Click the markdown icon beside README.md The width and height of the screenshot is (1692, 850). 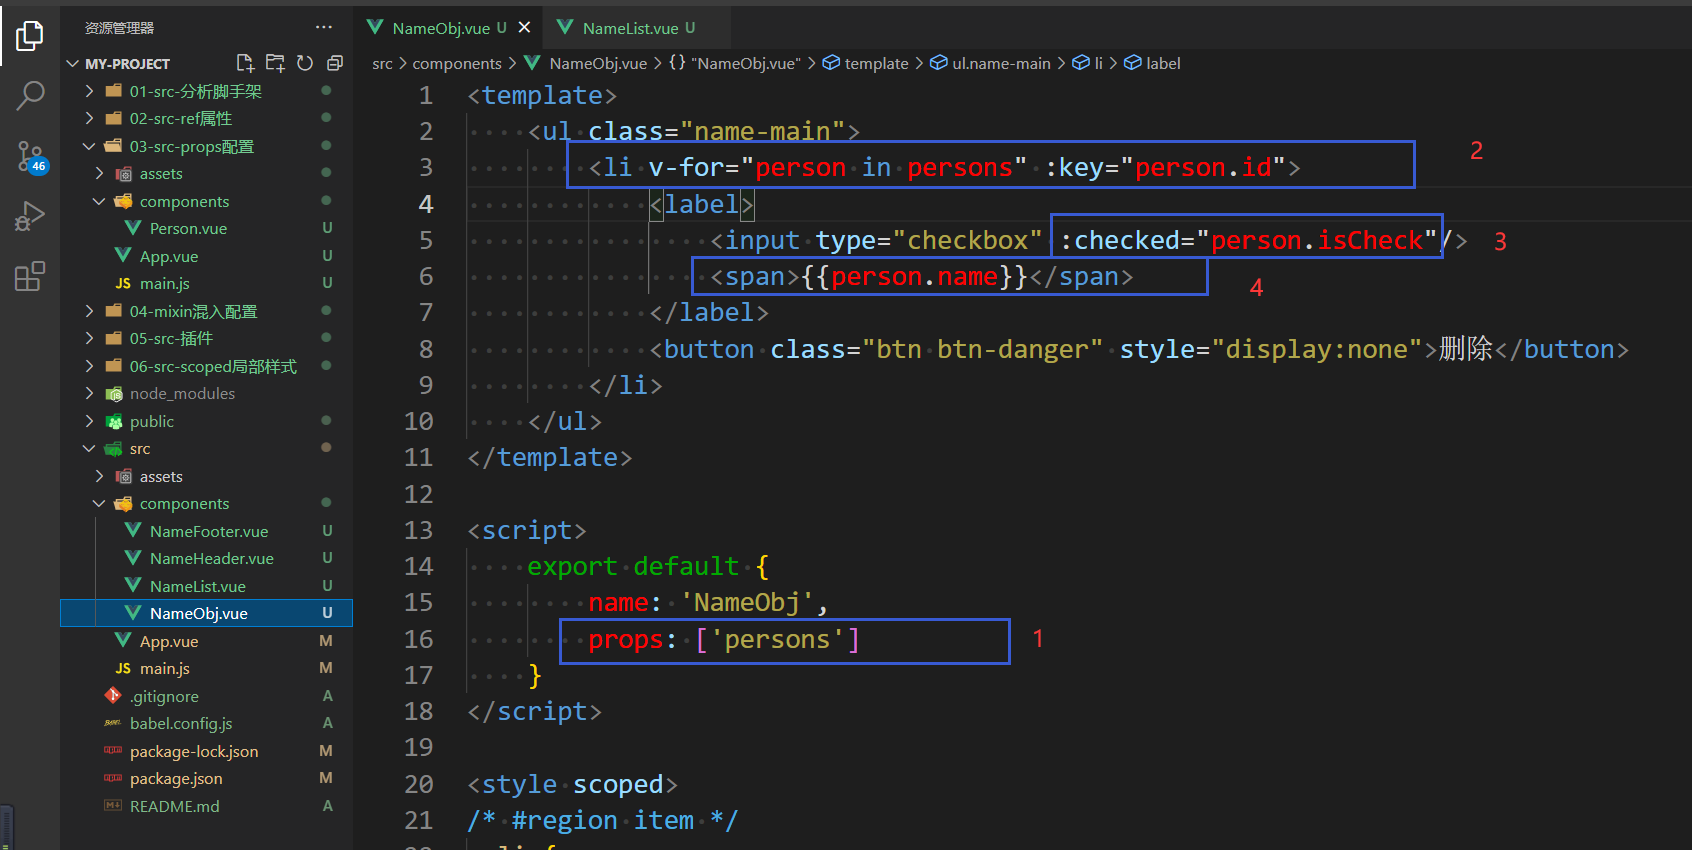click(113, 806)
